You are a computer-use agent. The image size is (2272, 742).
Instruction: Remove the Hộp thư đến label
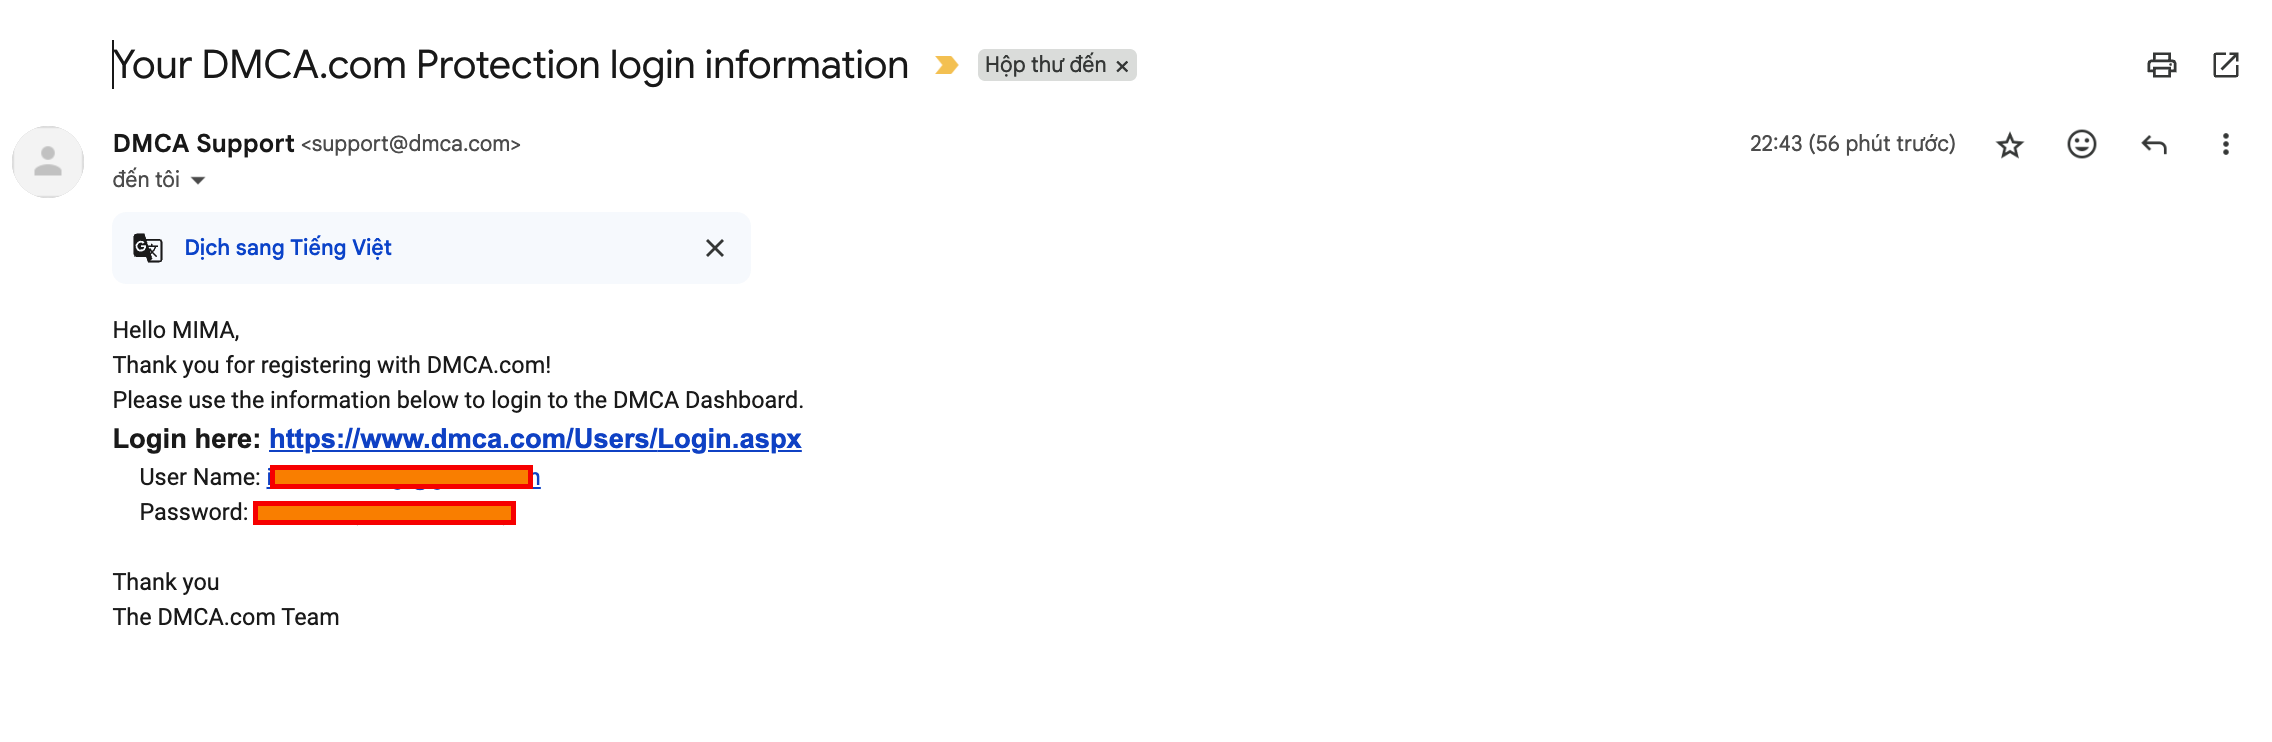click(x=1123, y=66)
